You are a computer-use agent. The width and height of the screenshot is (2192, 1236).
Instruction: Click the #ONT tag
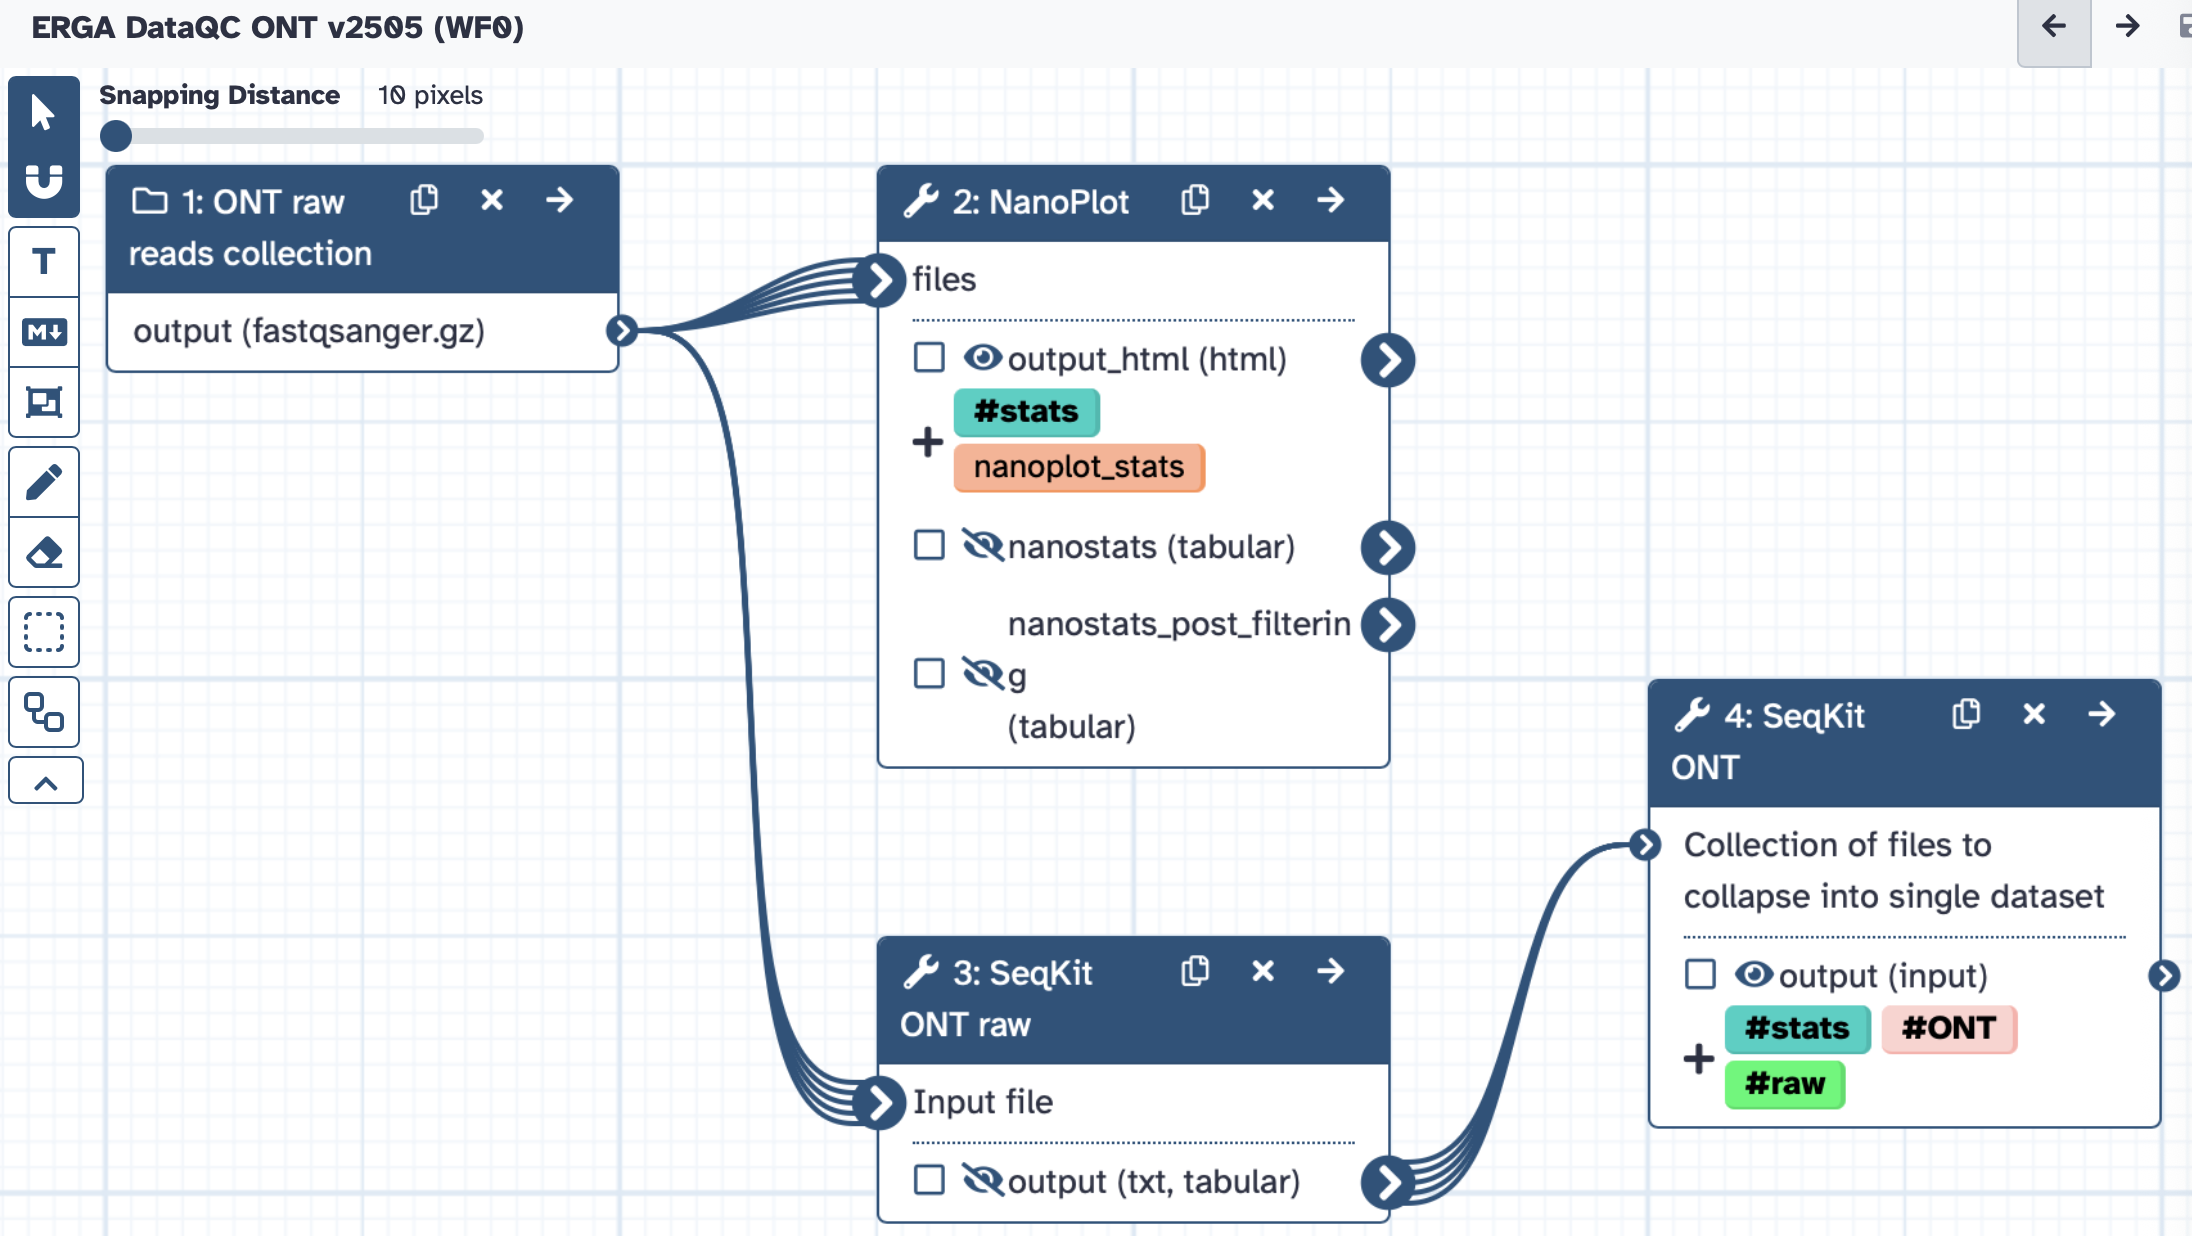click(1949, 1028)
